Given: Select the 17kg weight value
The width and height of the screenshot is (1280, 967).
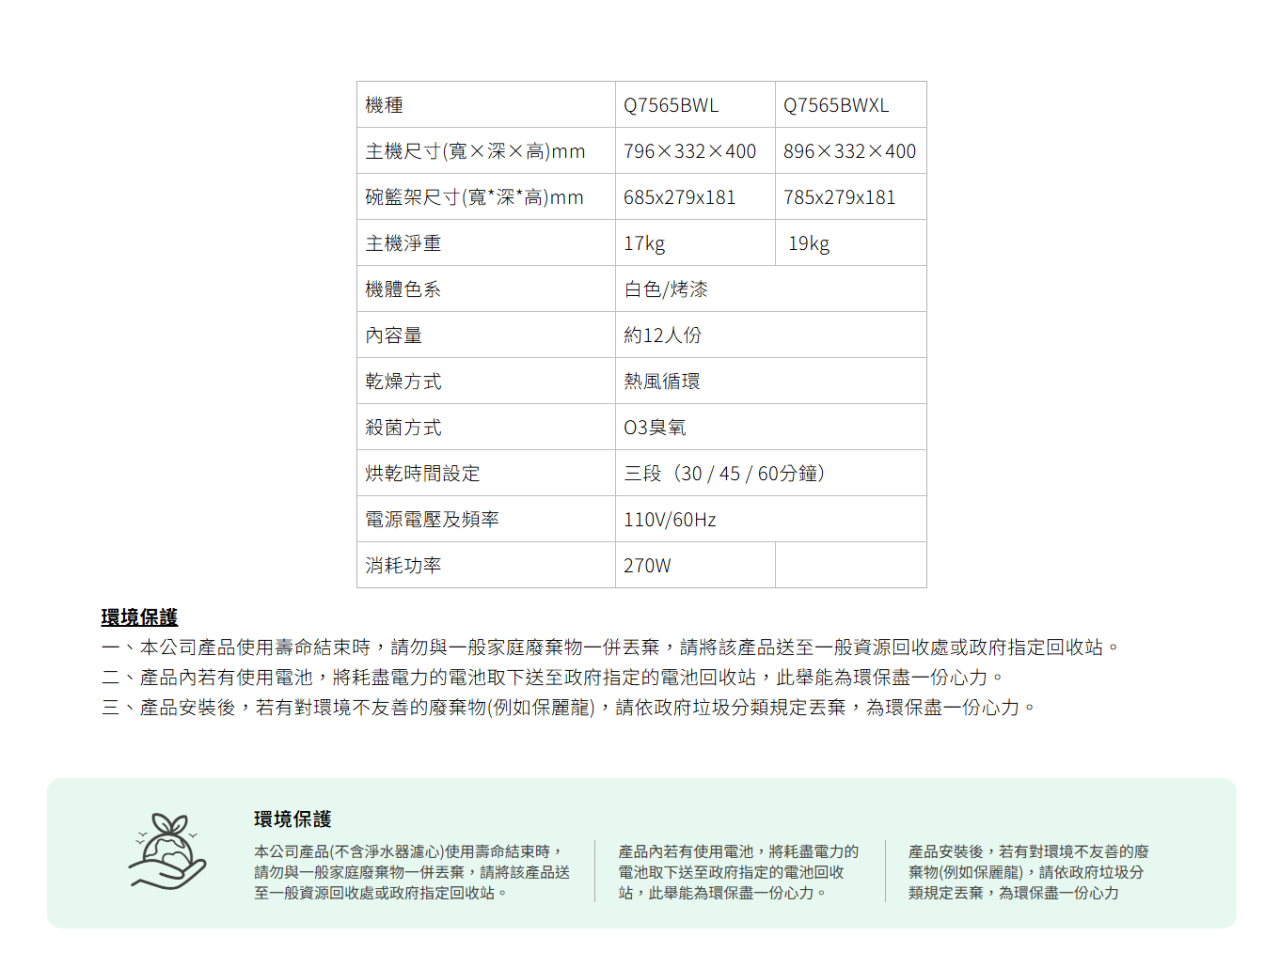Looking at the screenshot, I should [644, 243].
